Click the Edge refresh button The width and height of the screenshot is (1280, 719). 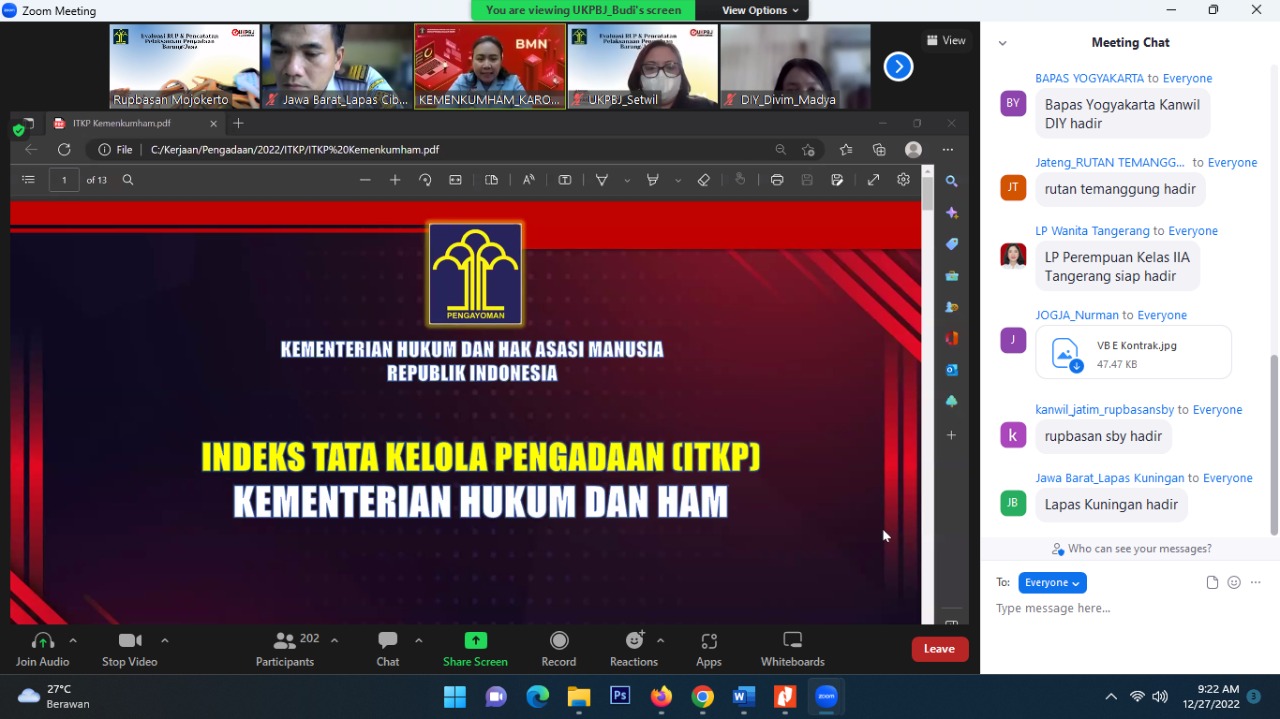coord(64,150)
